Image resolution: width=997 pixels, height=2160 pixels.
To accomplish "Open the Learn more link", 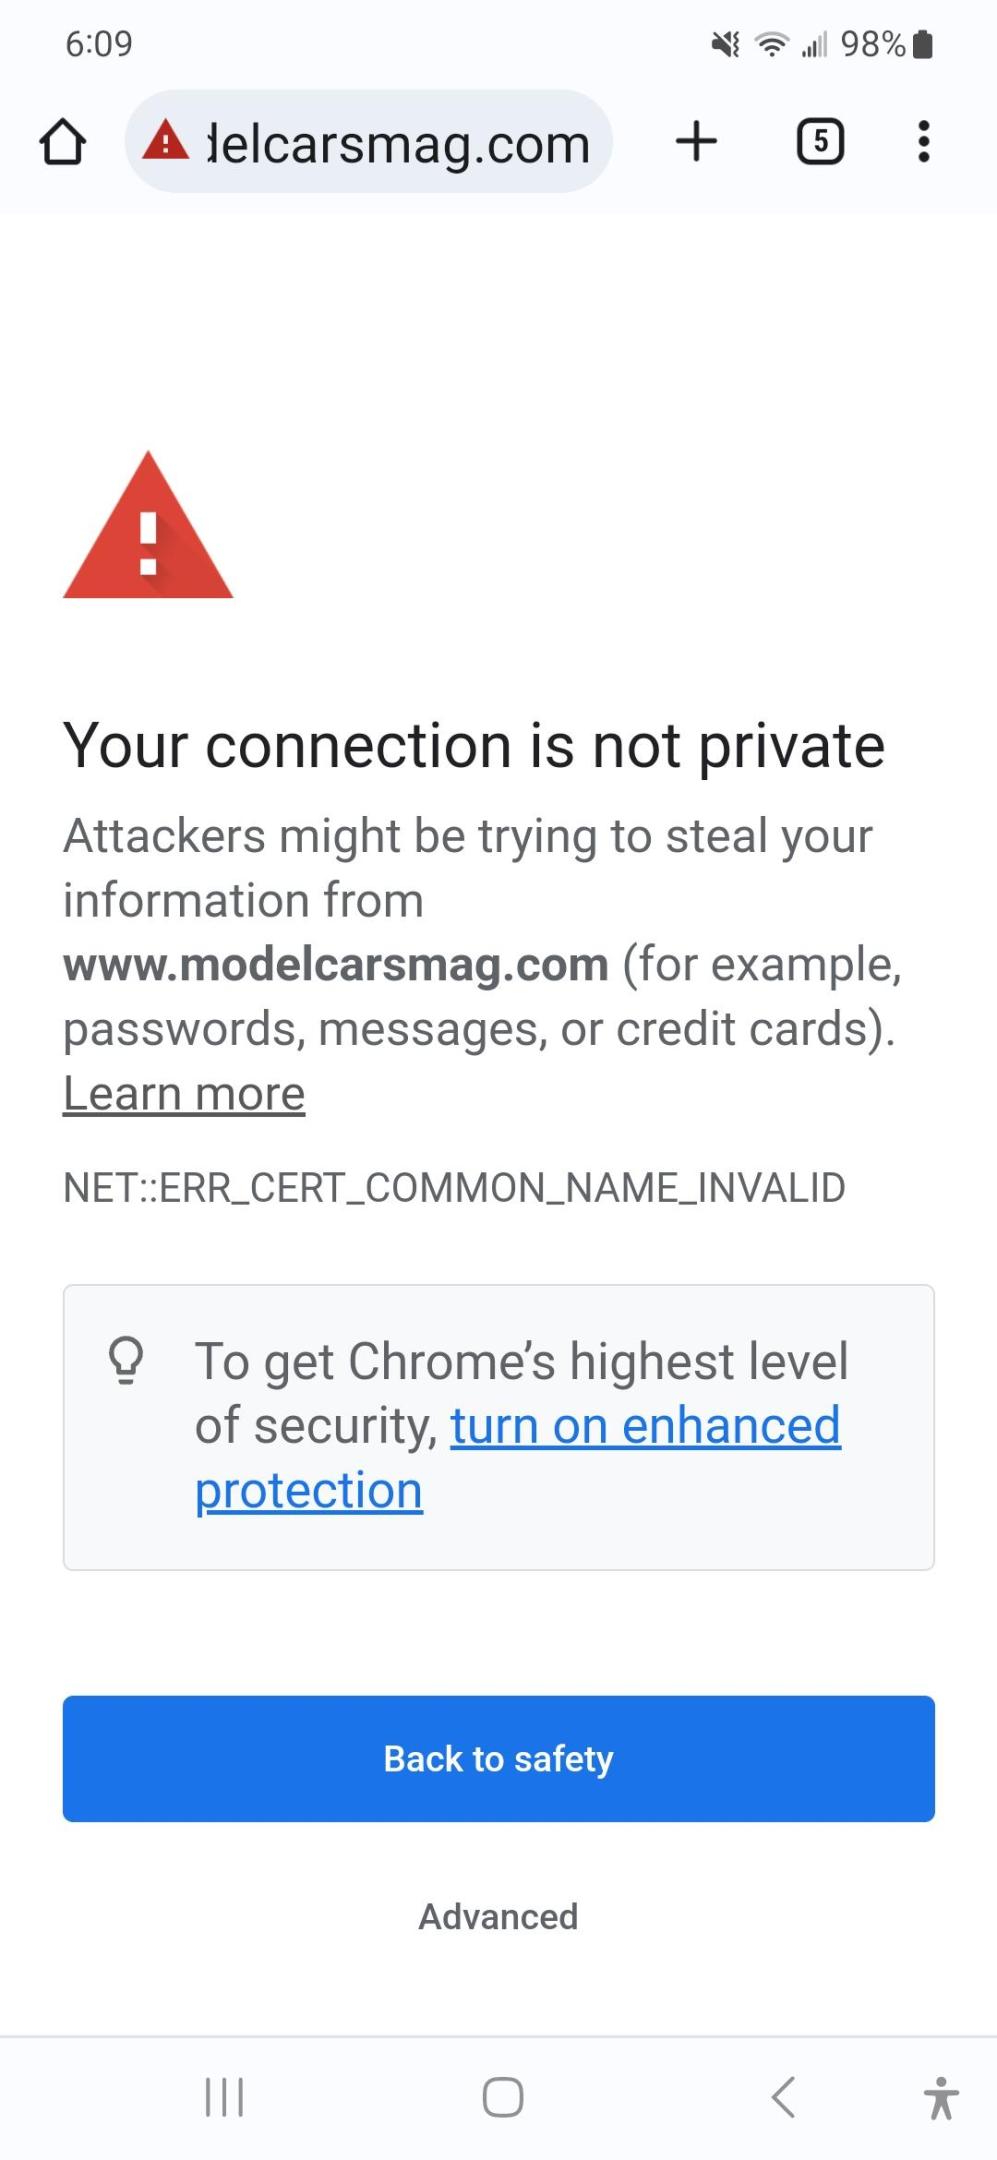I will pyautogui.click(x=183, y=1092).
